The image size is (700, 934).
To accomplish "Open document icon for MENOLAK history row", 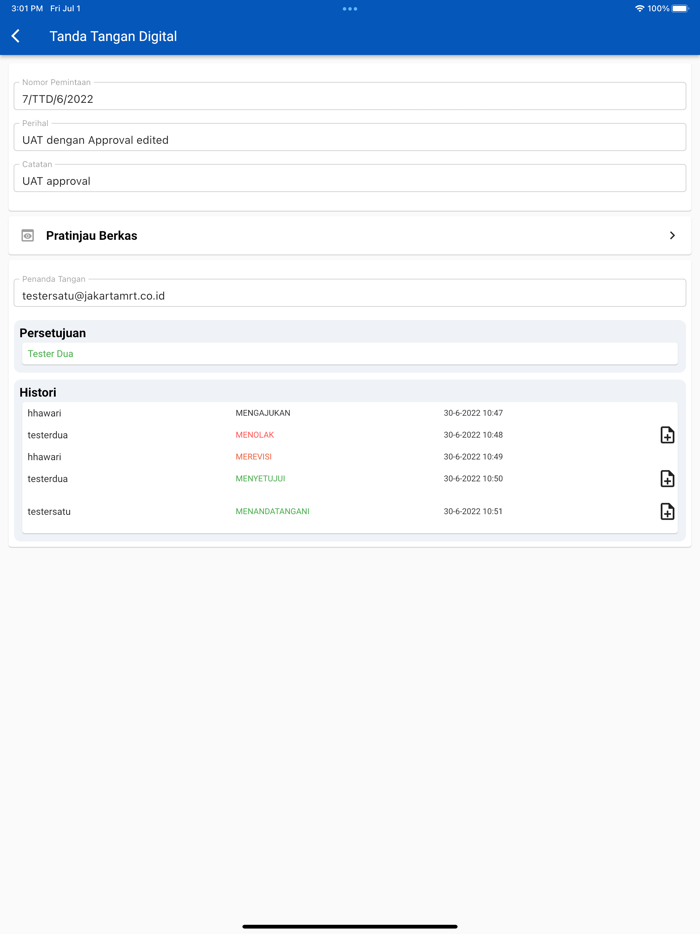I will click(667, 435).
